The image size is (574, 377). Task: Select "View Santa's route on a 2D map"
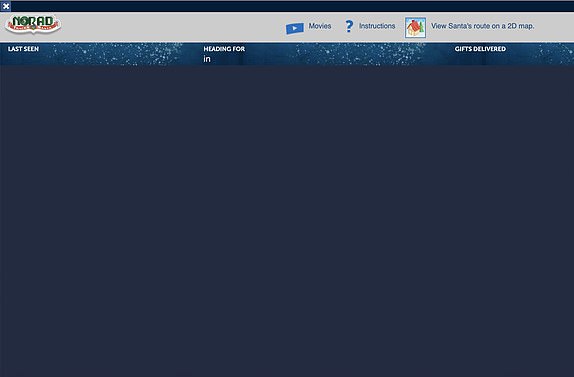(x=482, y=26)
